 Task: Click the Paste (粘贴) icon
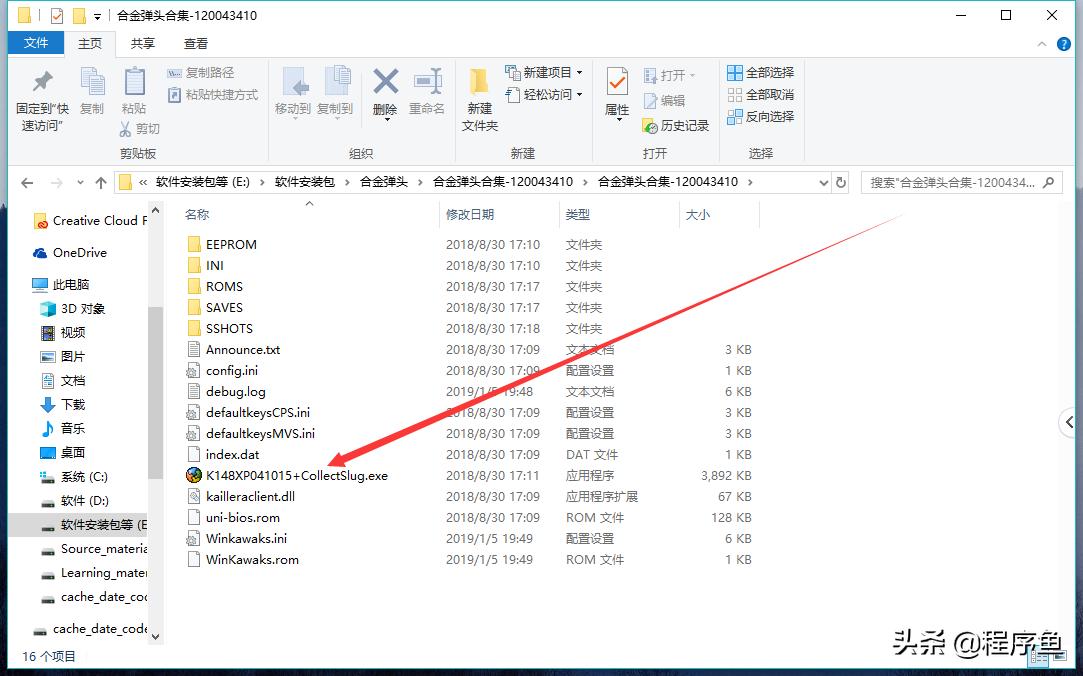(x=133, y=96)
